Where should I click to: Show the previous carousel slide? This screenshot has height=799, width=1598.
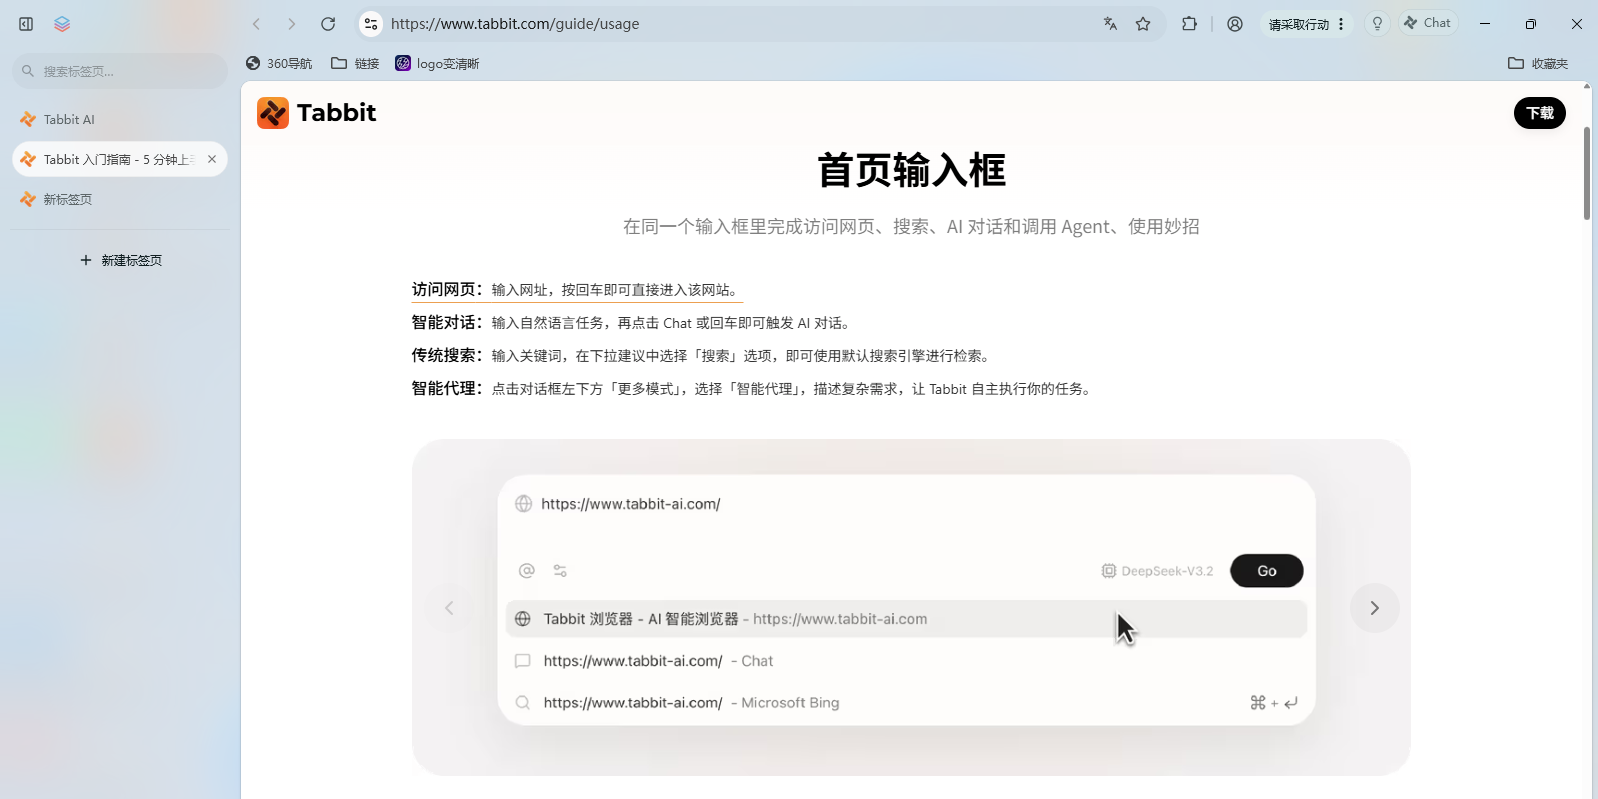pos(449,608)
